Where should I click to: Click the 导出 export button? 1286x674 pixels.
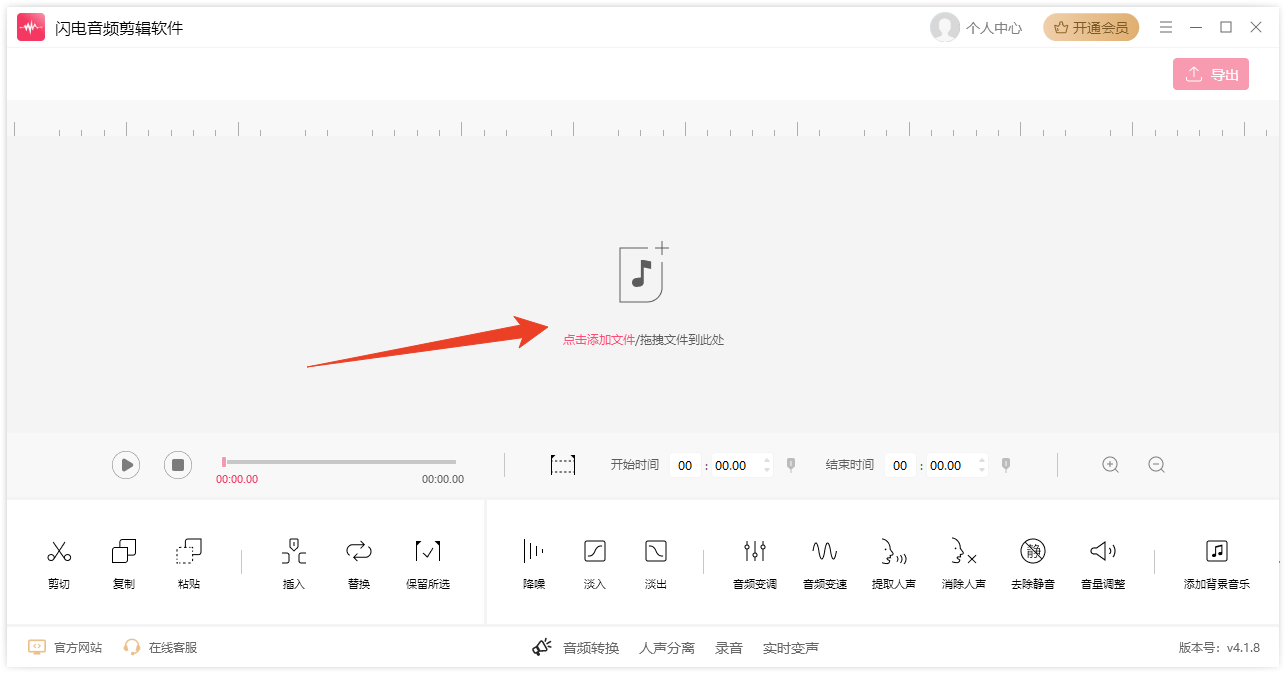click(1211, 73)
